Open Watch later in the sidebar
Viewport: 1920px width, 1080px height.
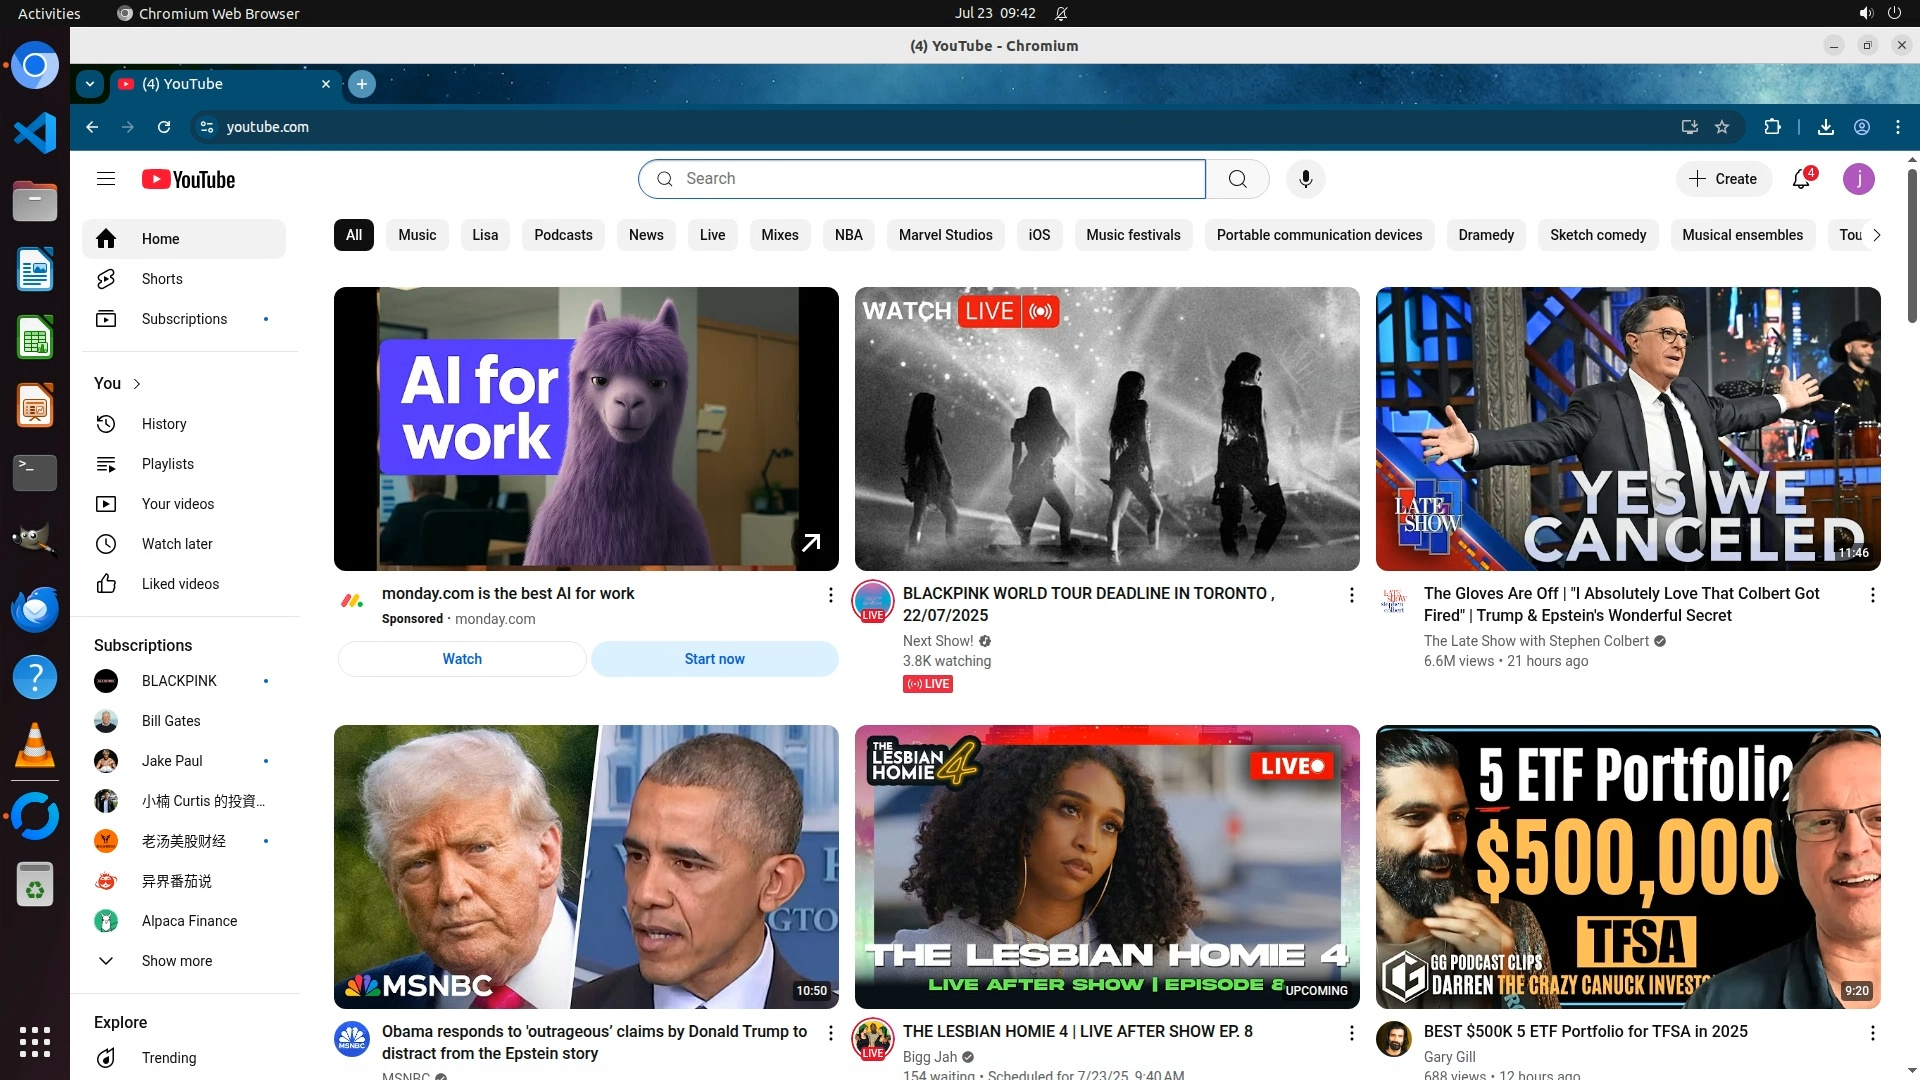click(177, 544)
